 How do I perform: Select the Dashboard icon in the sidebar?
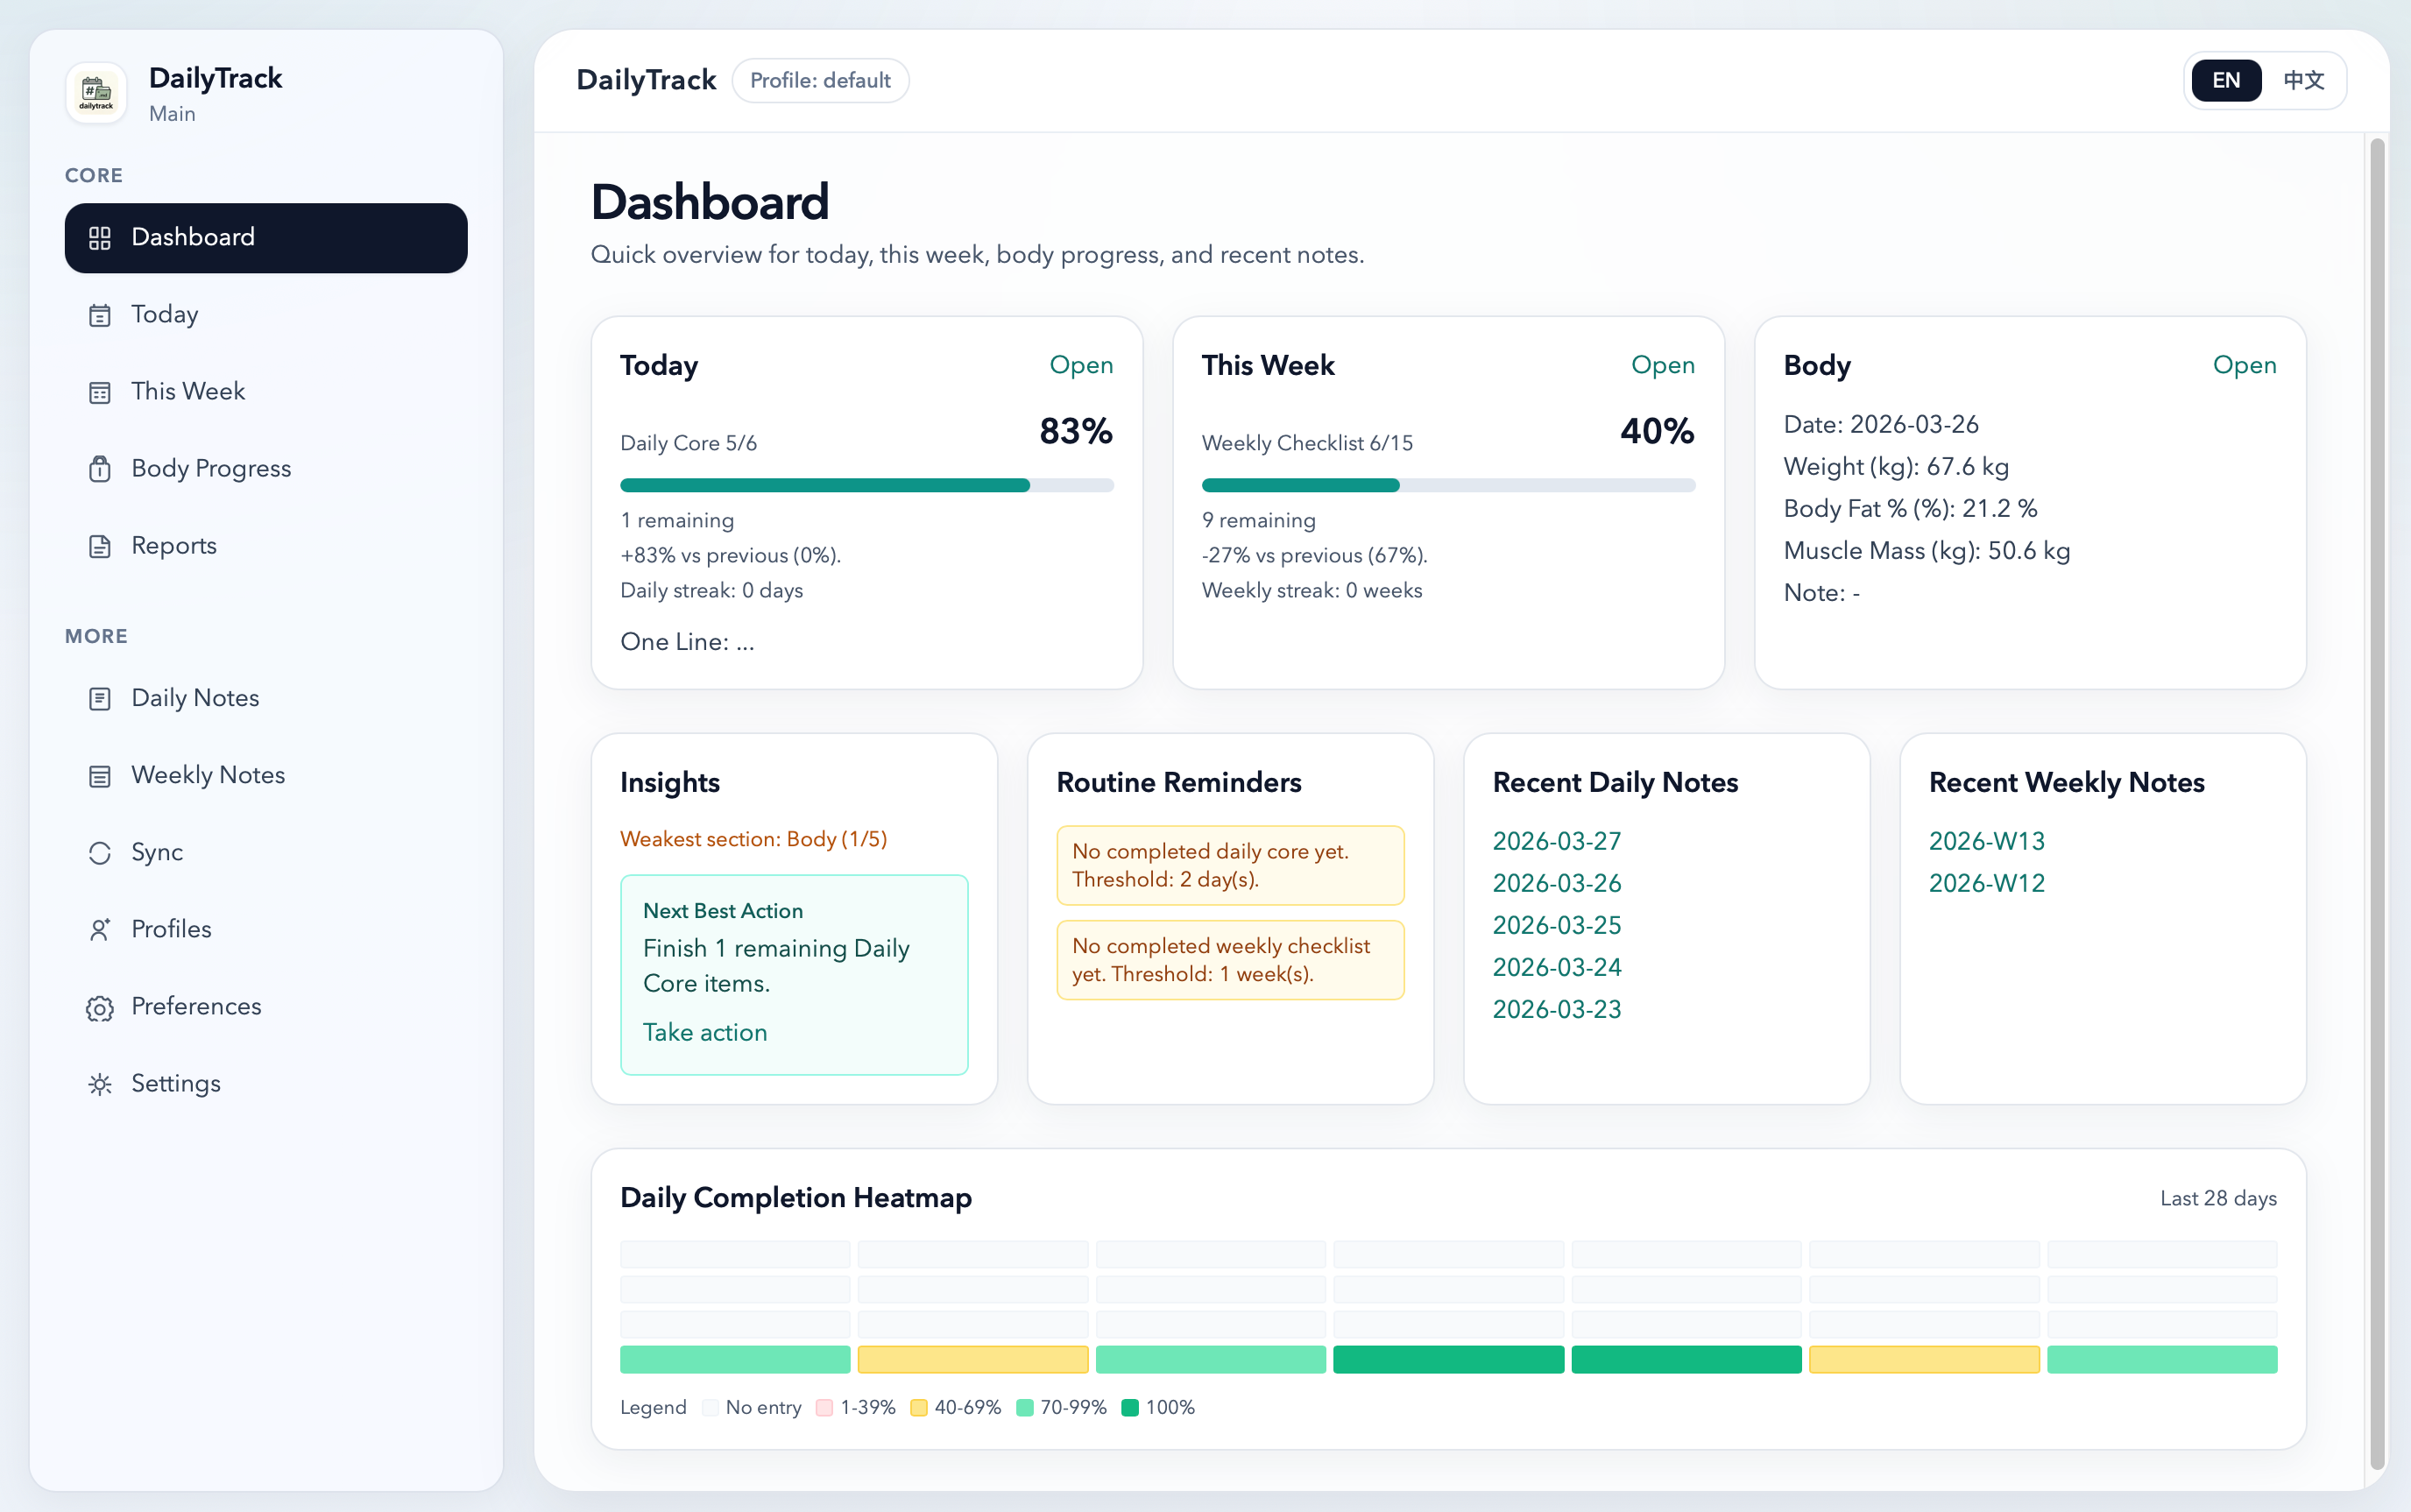pos(101,238)
